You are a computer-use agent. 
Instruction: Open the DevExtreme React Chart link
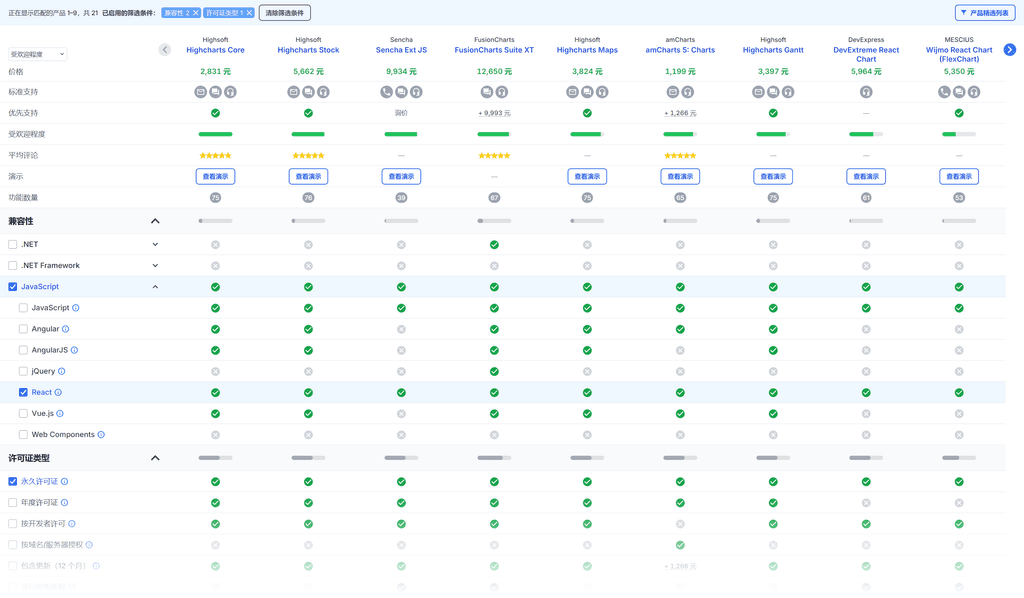(x=866, y=54)
